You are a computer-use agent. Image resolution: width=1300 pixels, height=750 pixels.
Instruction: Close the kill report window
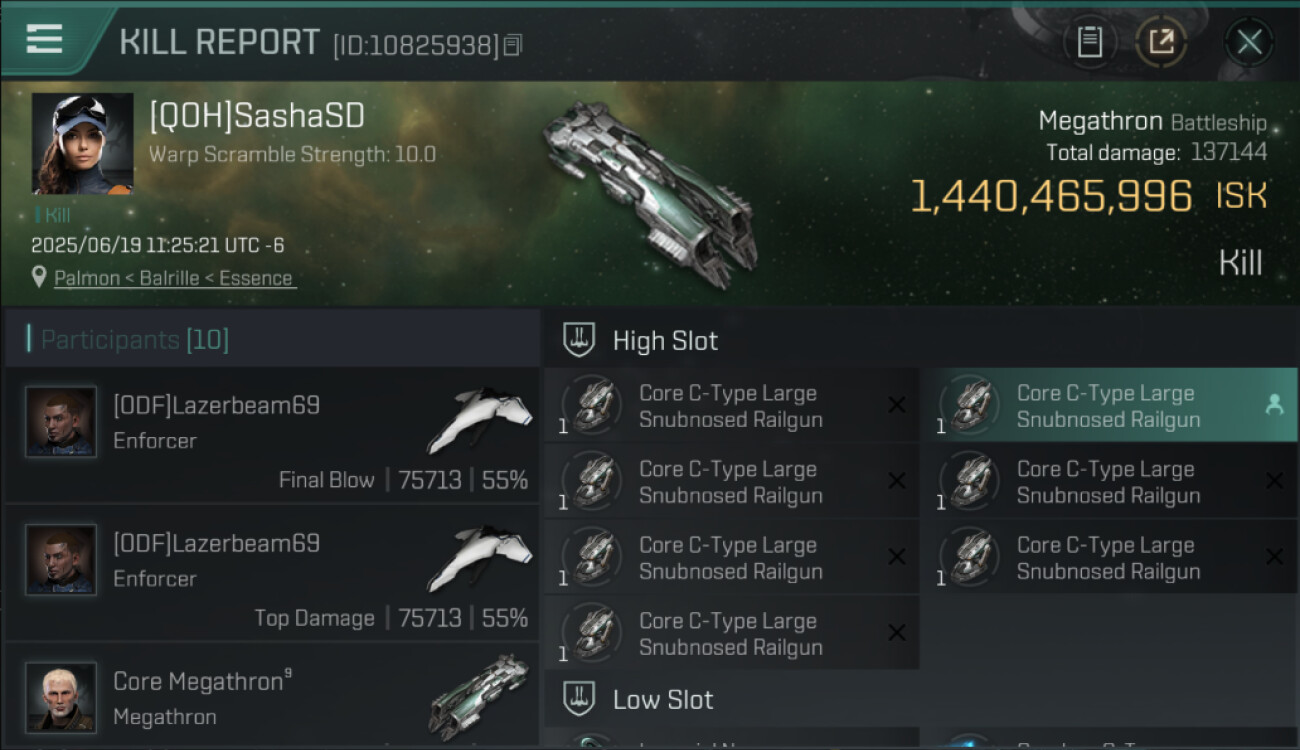1248,42
